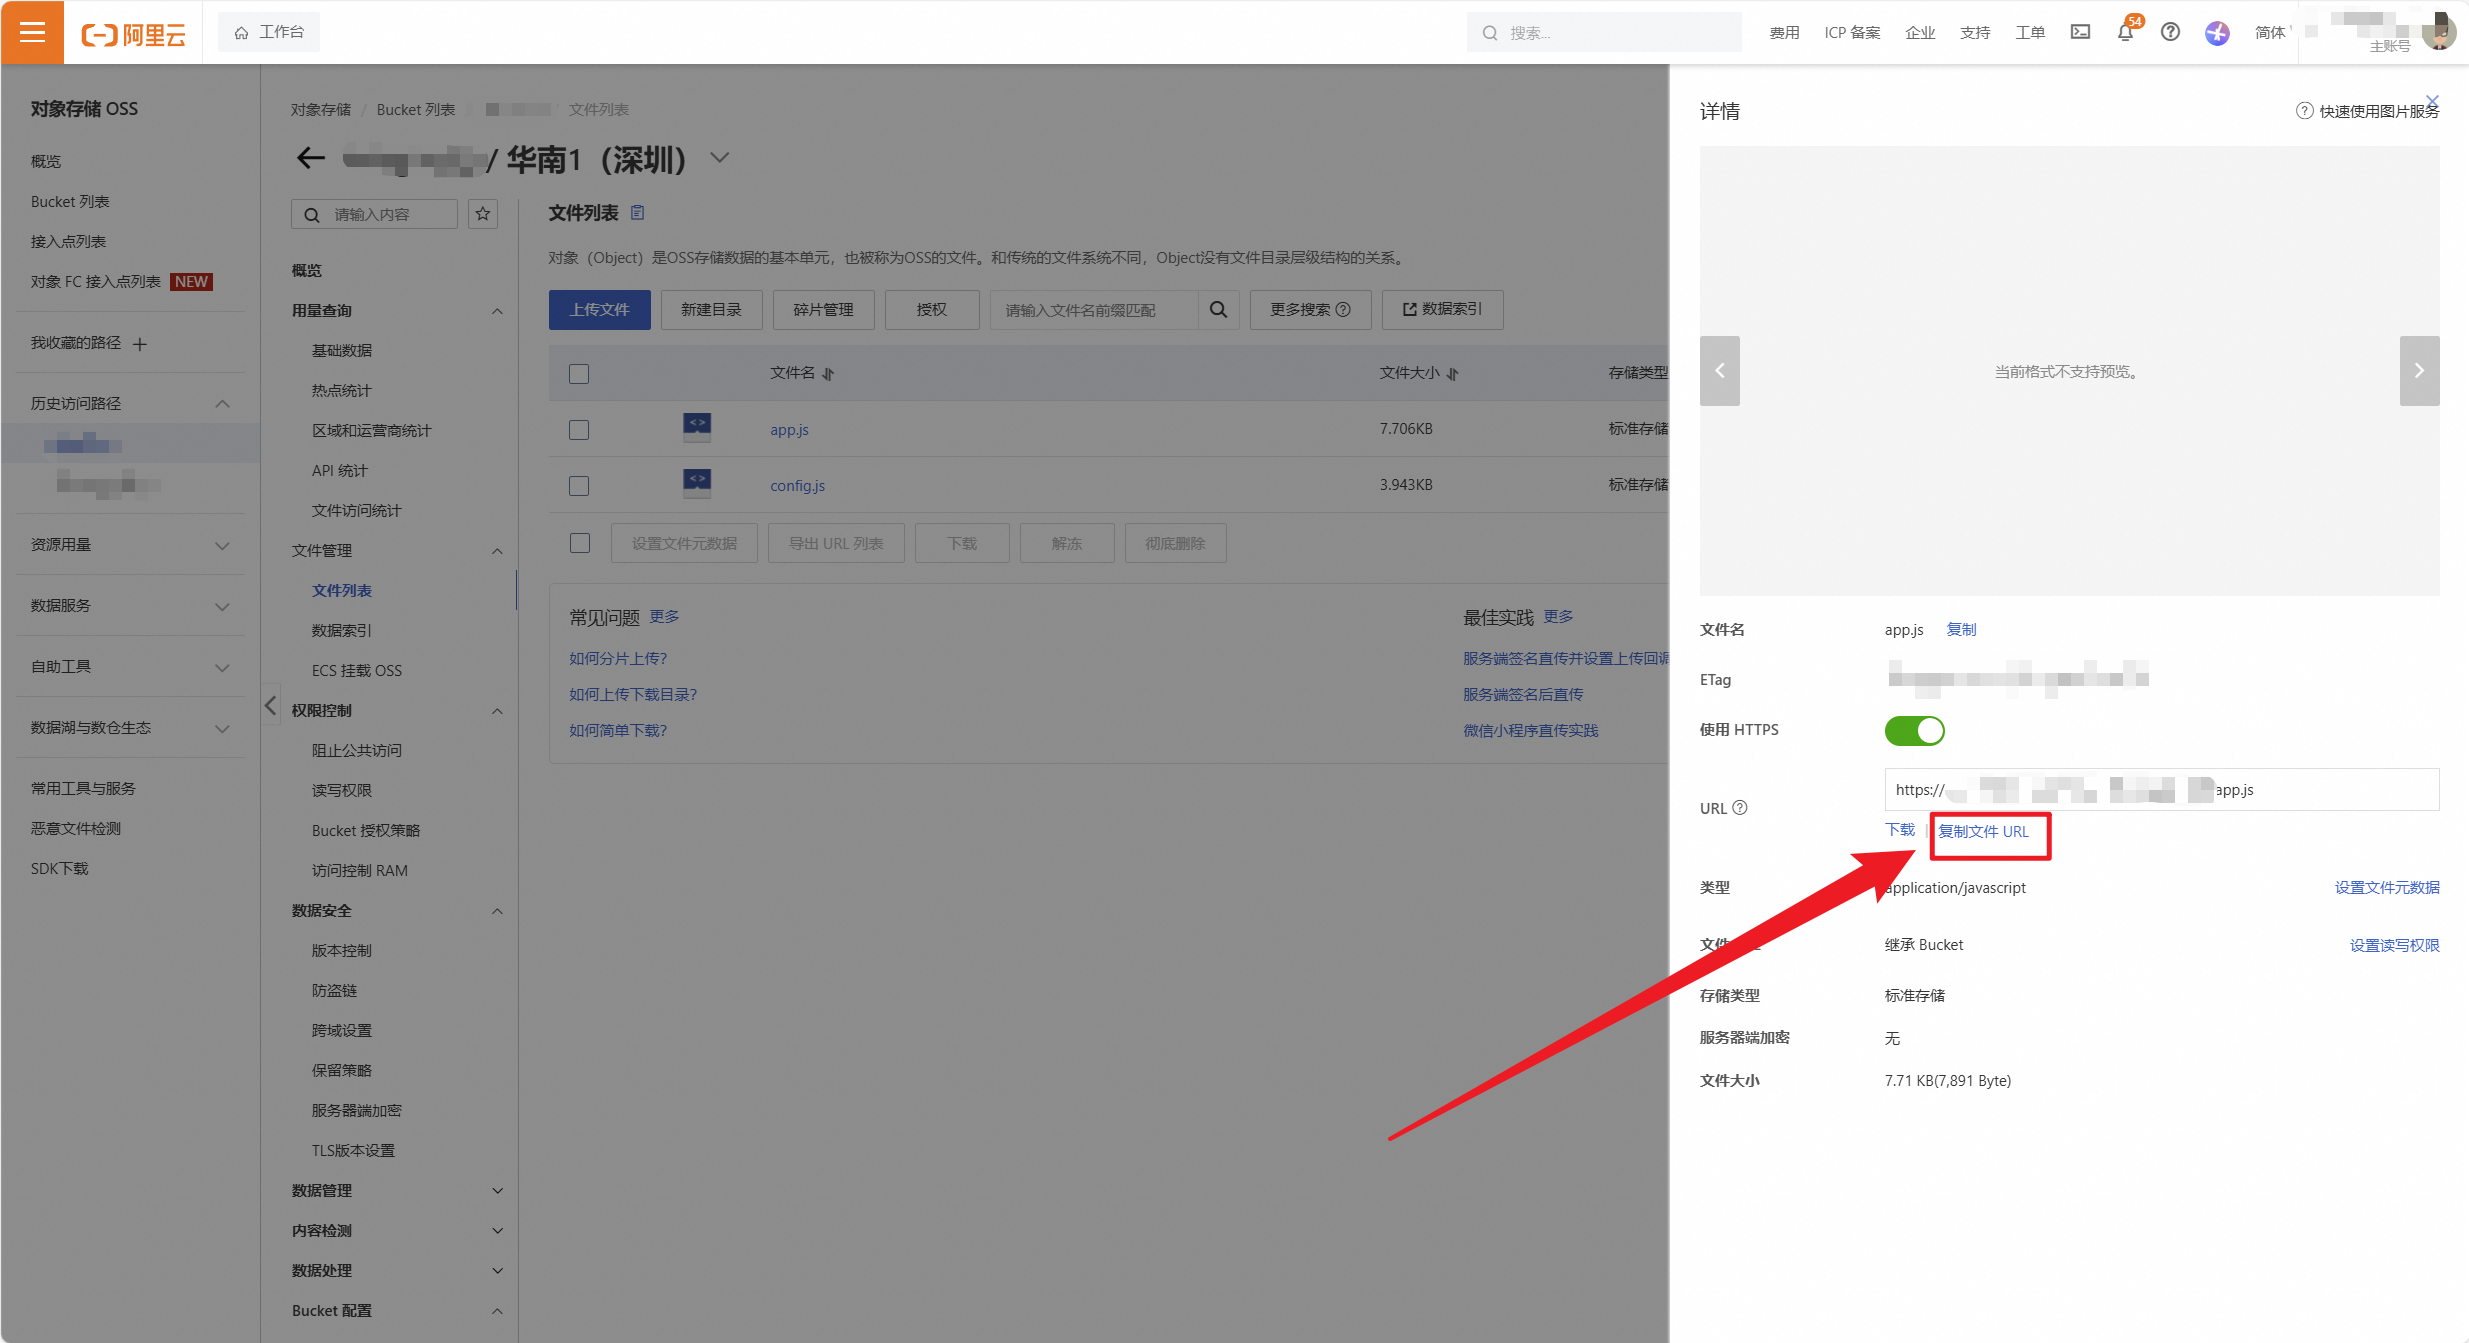Click the star favorite icon
This screenshot has width=2469, height=1343.
(483, 214)
